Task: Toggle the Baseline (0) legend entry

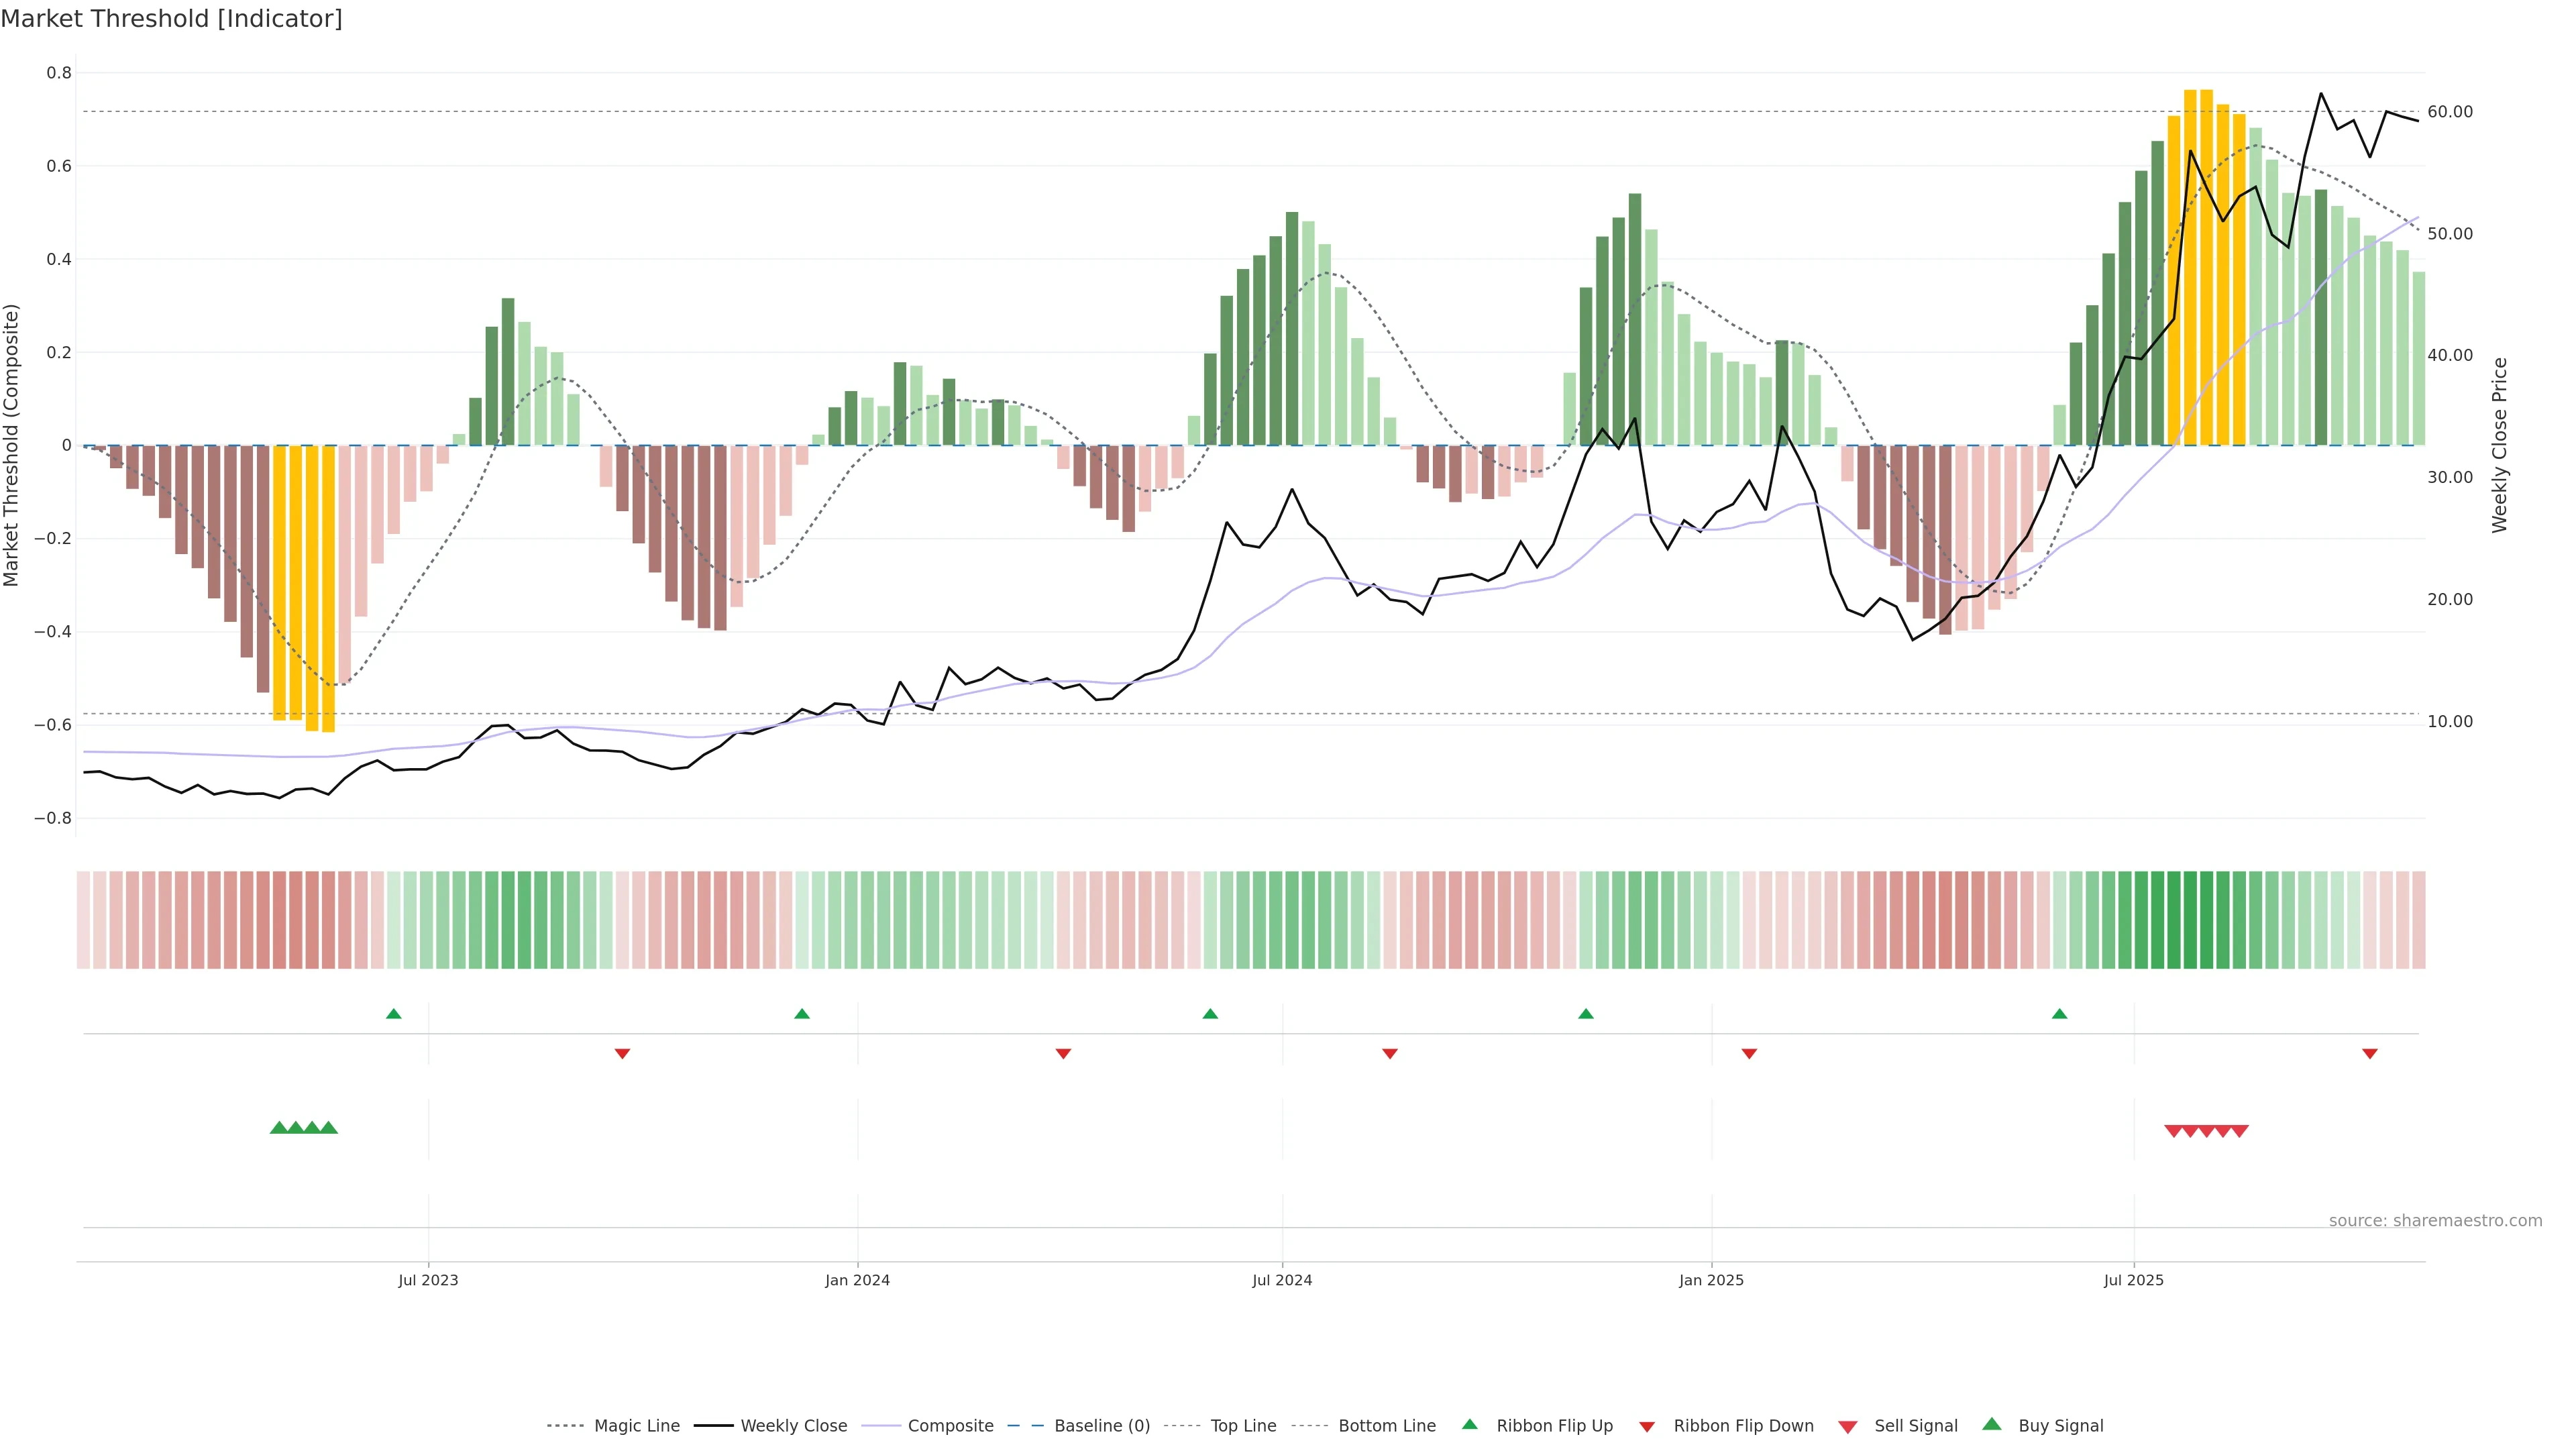Action: tap(1102, 1426)
